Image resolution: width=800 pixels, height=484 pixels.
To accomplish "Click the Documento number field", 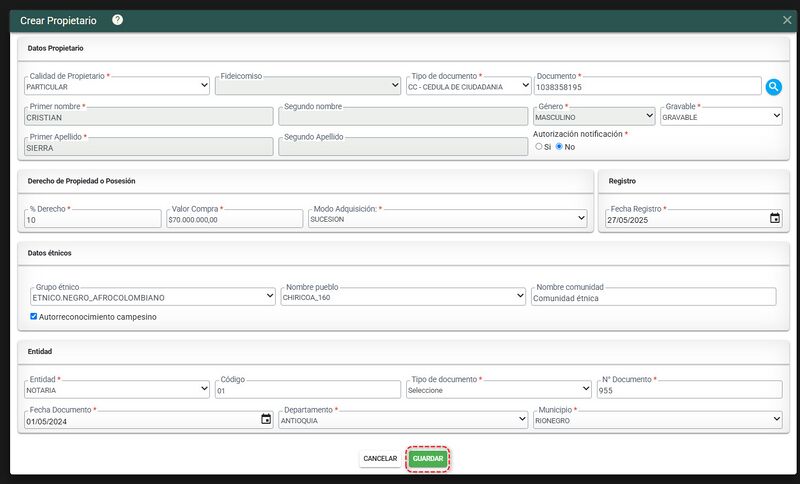I will click(x=647, y=86).
